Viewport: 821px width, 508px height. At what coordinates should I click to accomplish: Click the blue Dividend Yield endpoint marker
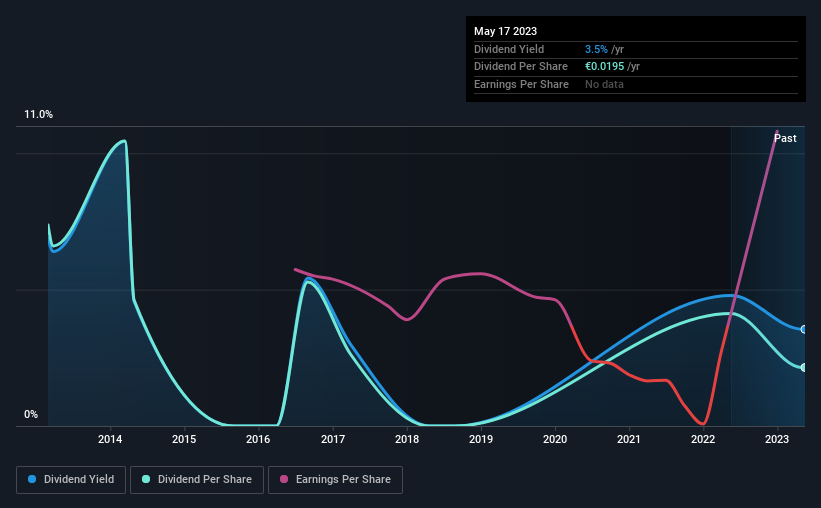click(x=804, y=329)
